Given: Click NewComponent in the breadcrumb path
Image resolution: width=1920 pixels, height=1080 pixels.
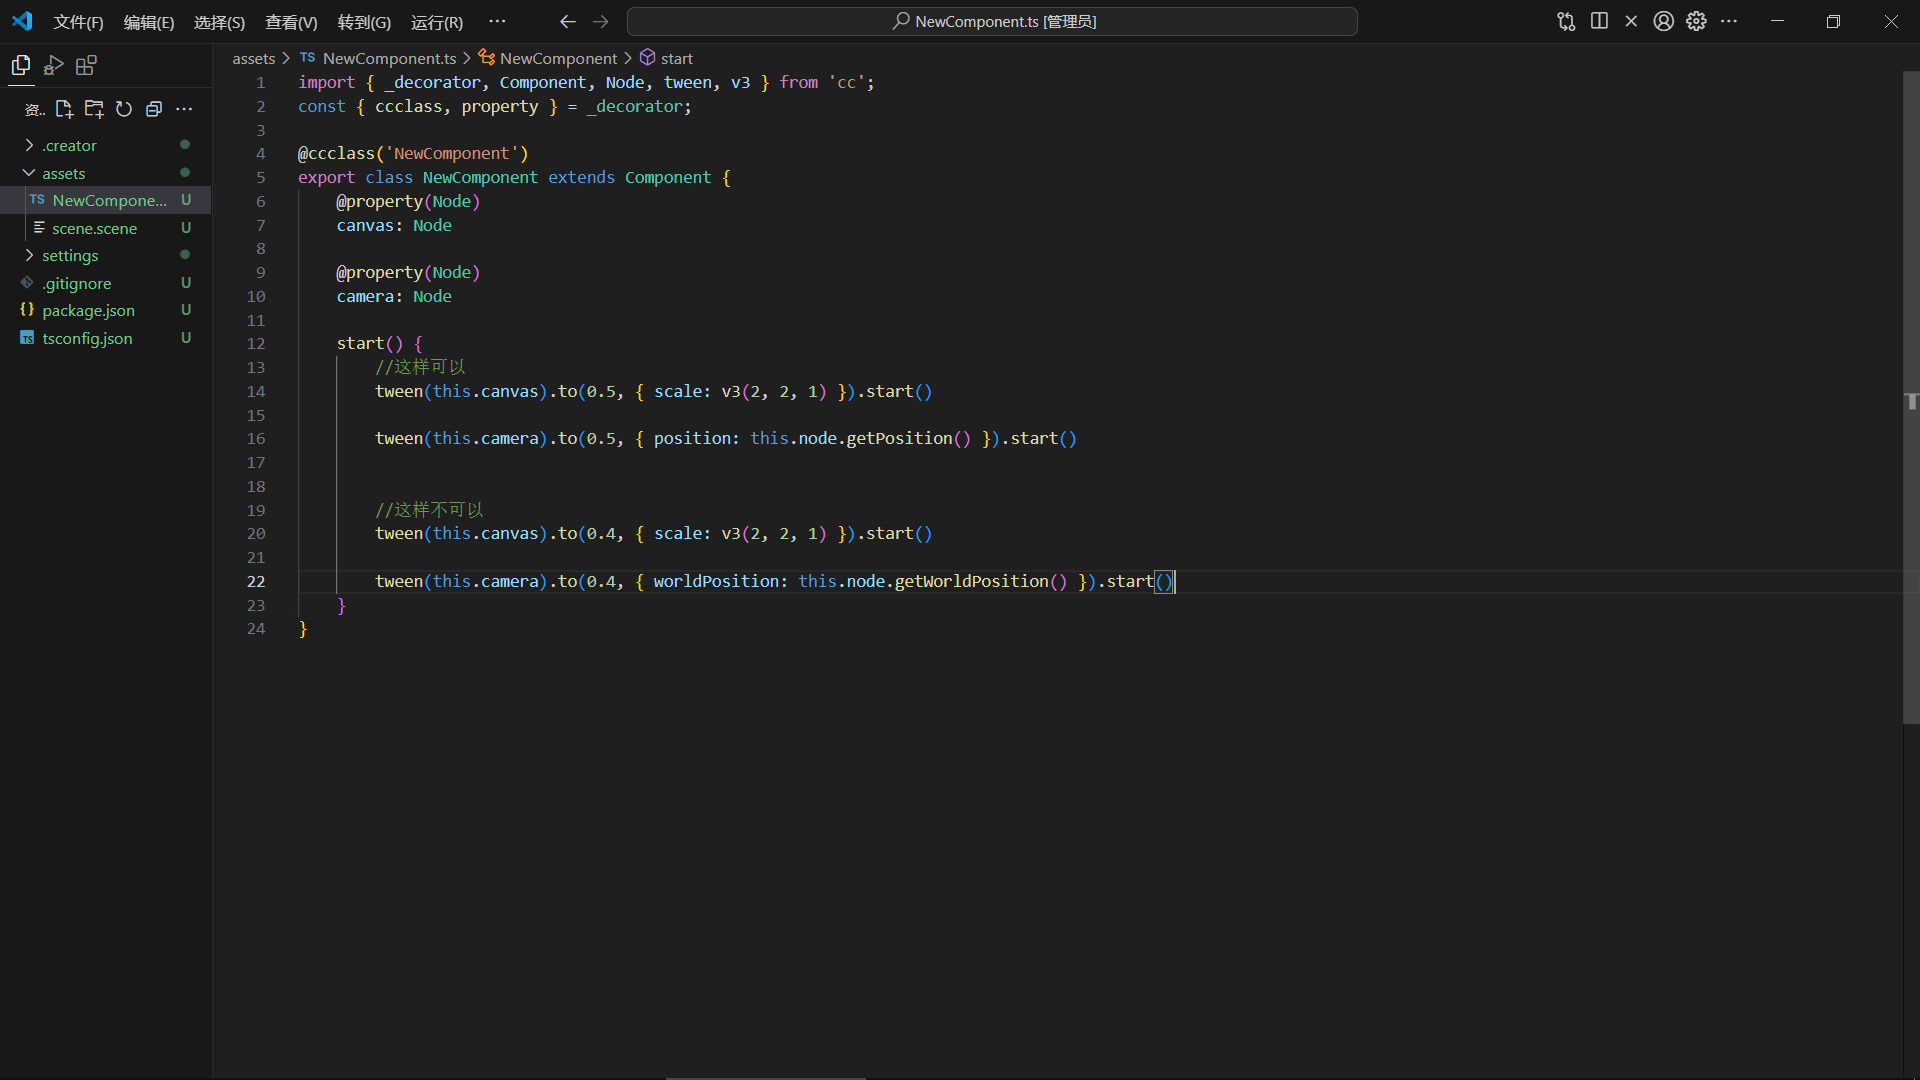Looking at the screenshot, I should pos(558,58).
